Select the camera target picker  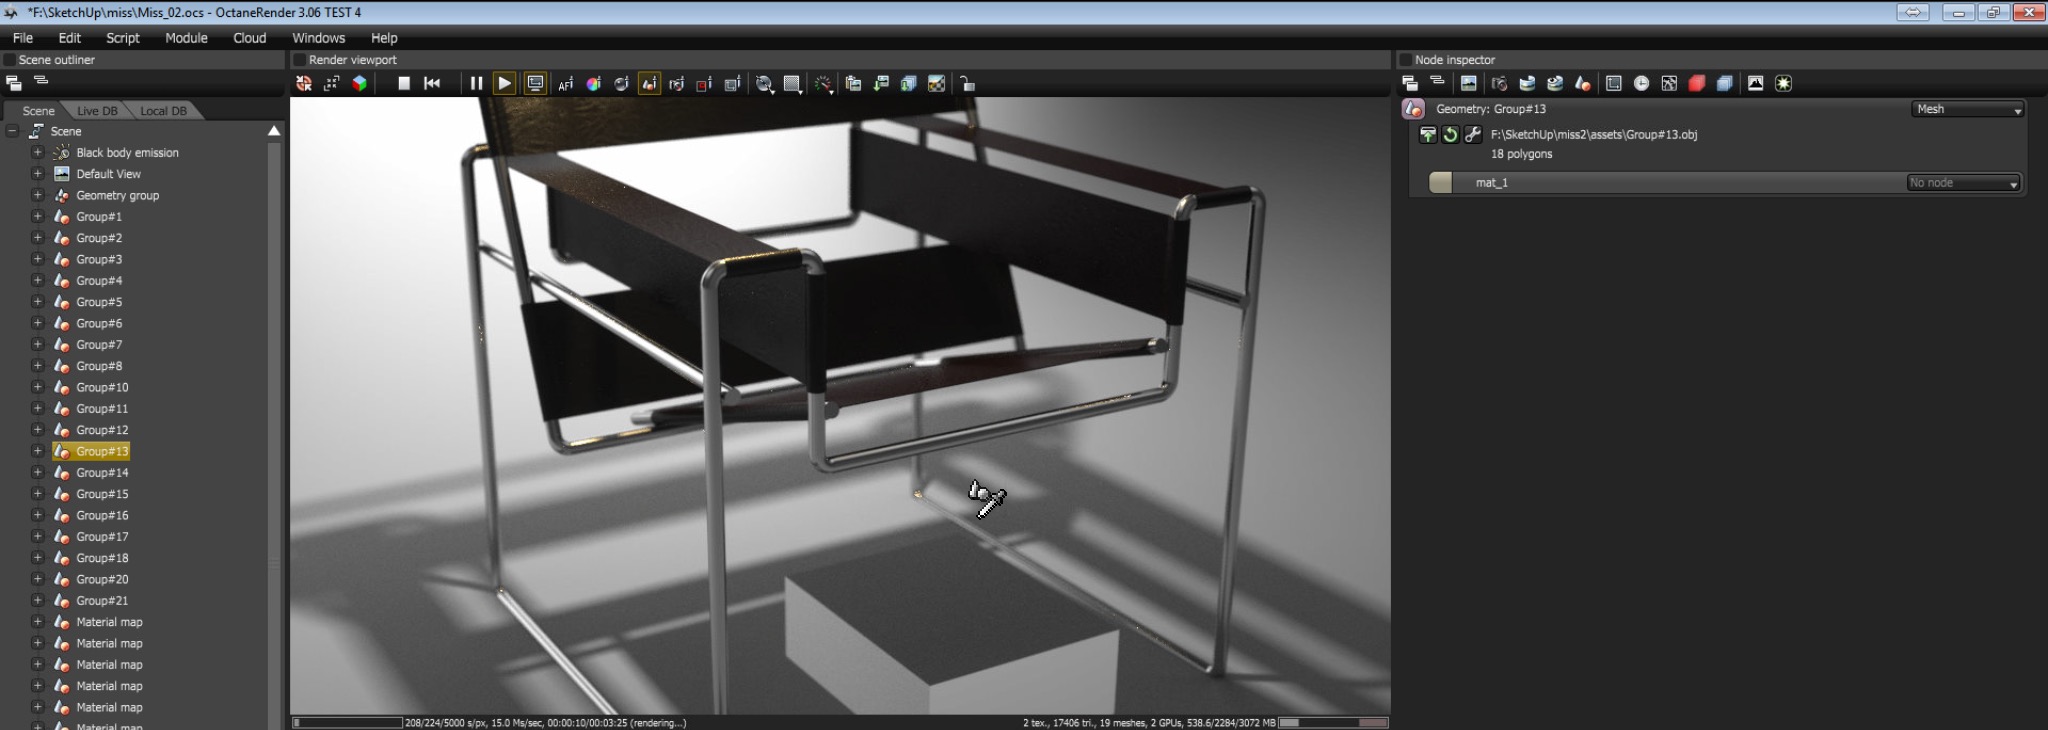point(677,84)
